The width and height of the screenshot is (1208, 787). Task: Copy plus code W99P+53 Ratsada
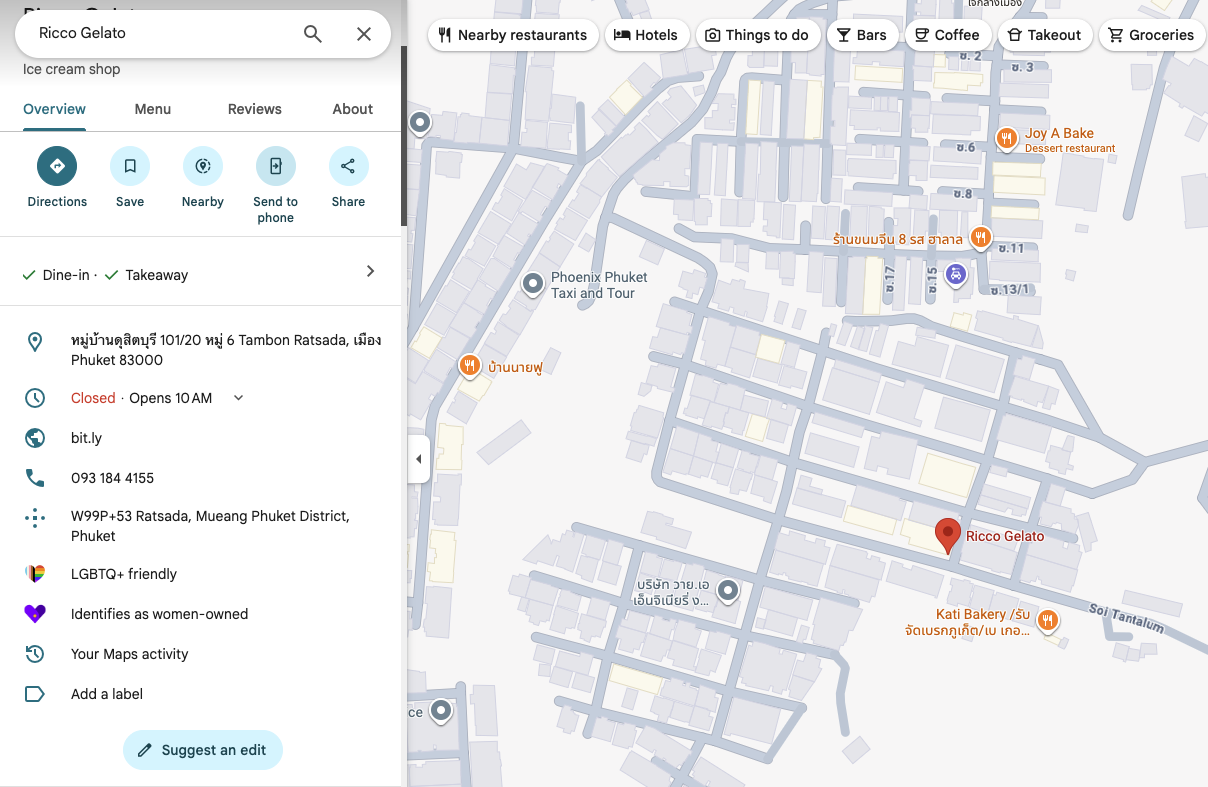pos(210,526)
